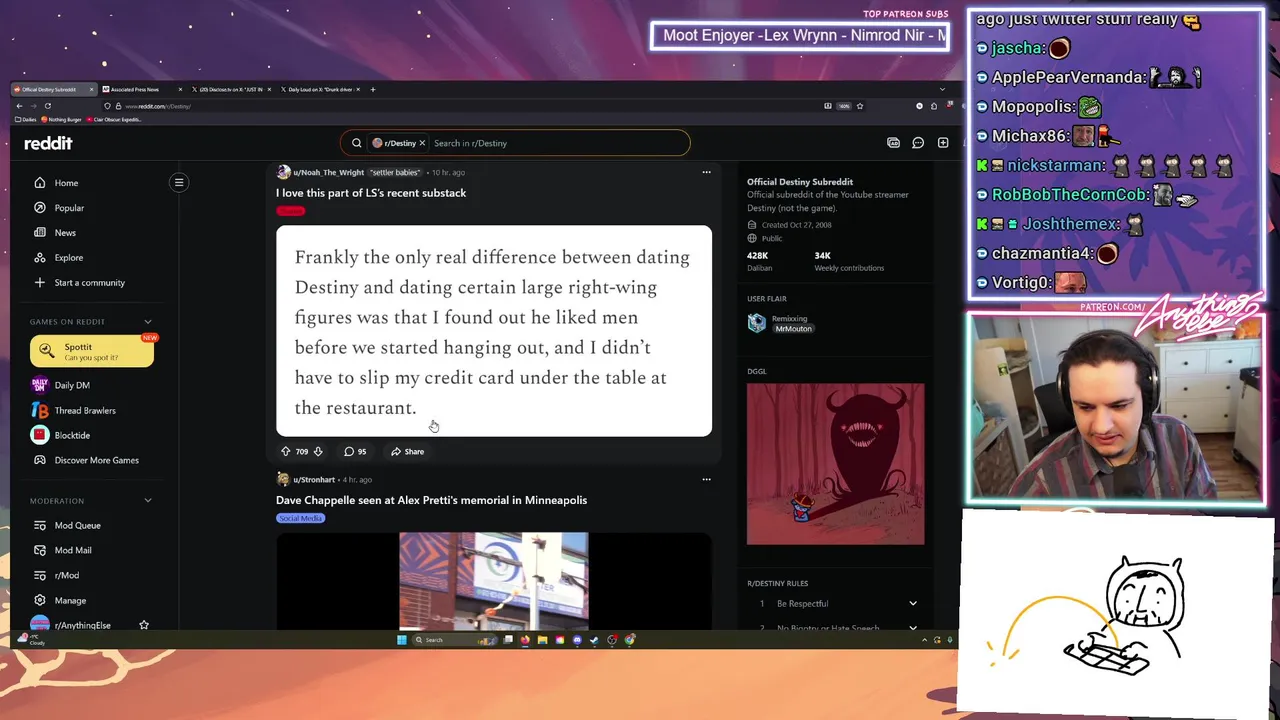Click the create post plus icon
The width and height of the screenshot is (1280, 720).
943,143
